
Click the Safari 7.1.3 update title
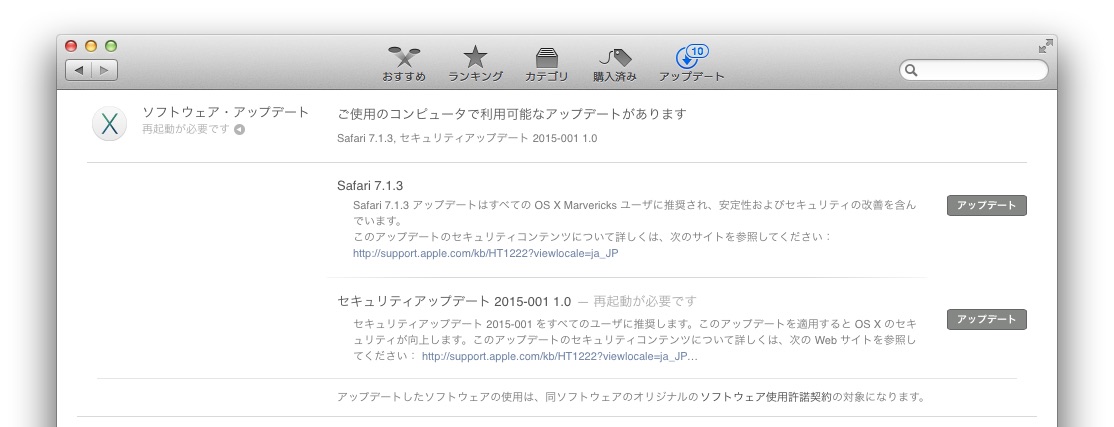pyautogui.click(x=370, y=186)
